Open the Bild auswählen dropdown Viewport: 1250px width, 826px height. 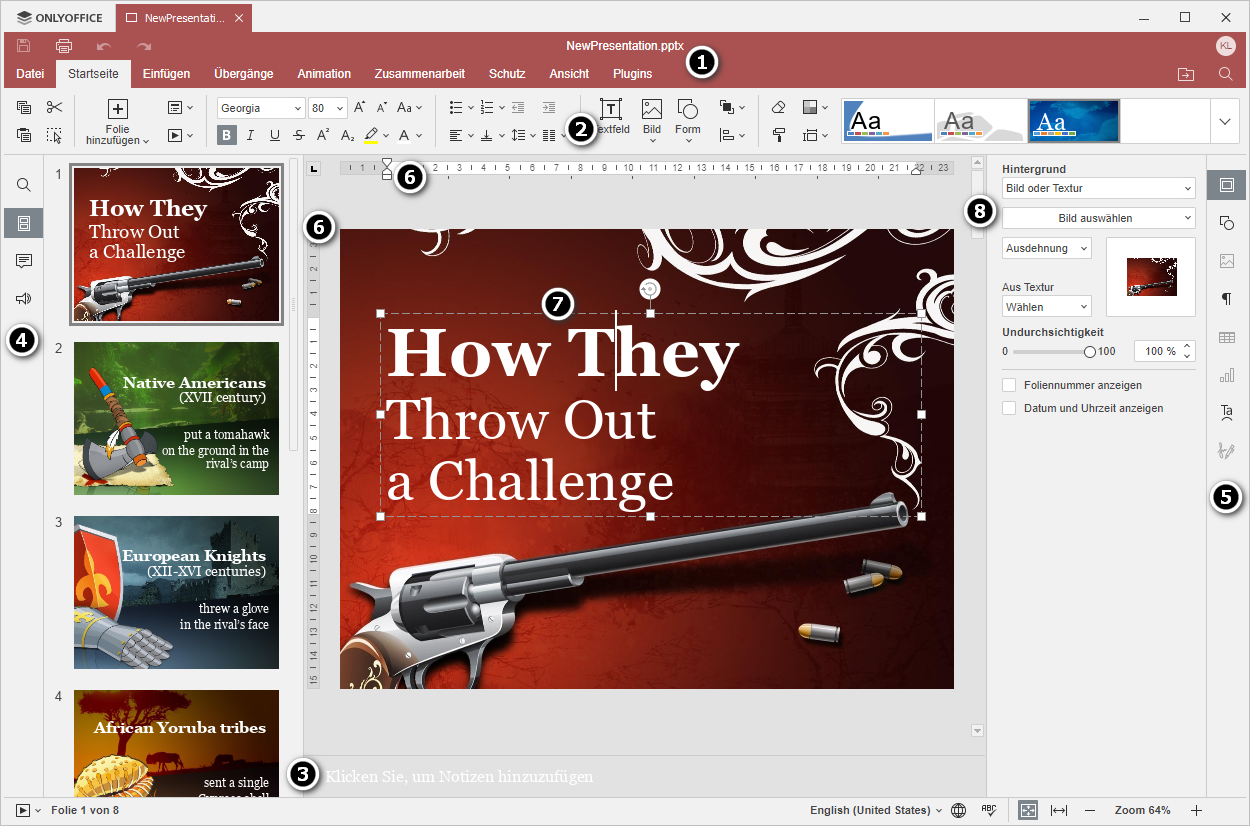tap(1099, 218)
